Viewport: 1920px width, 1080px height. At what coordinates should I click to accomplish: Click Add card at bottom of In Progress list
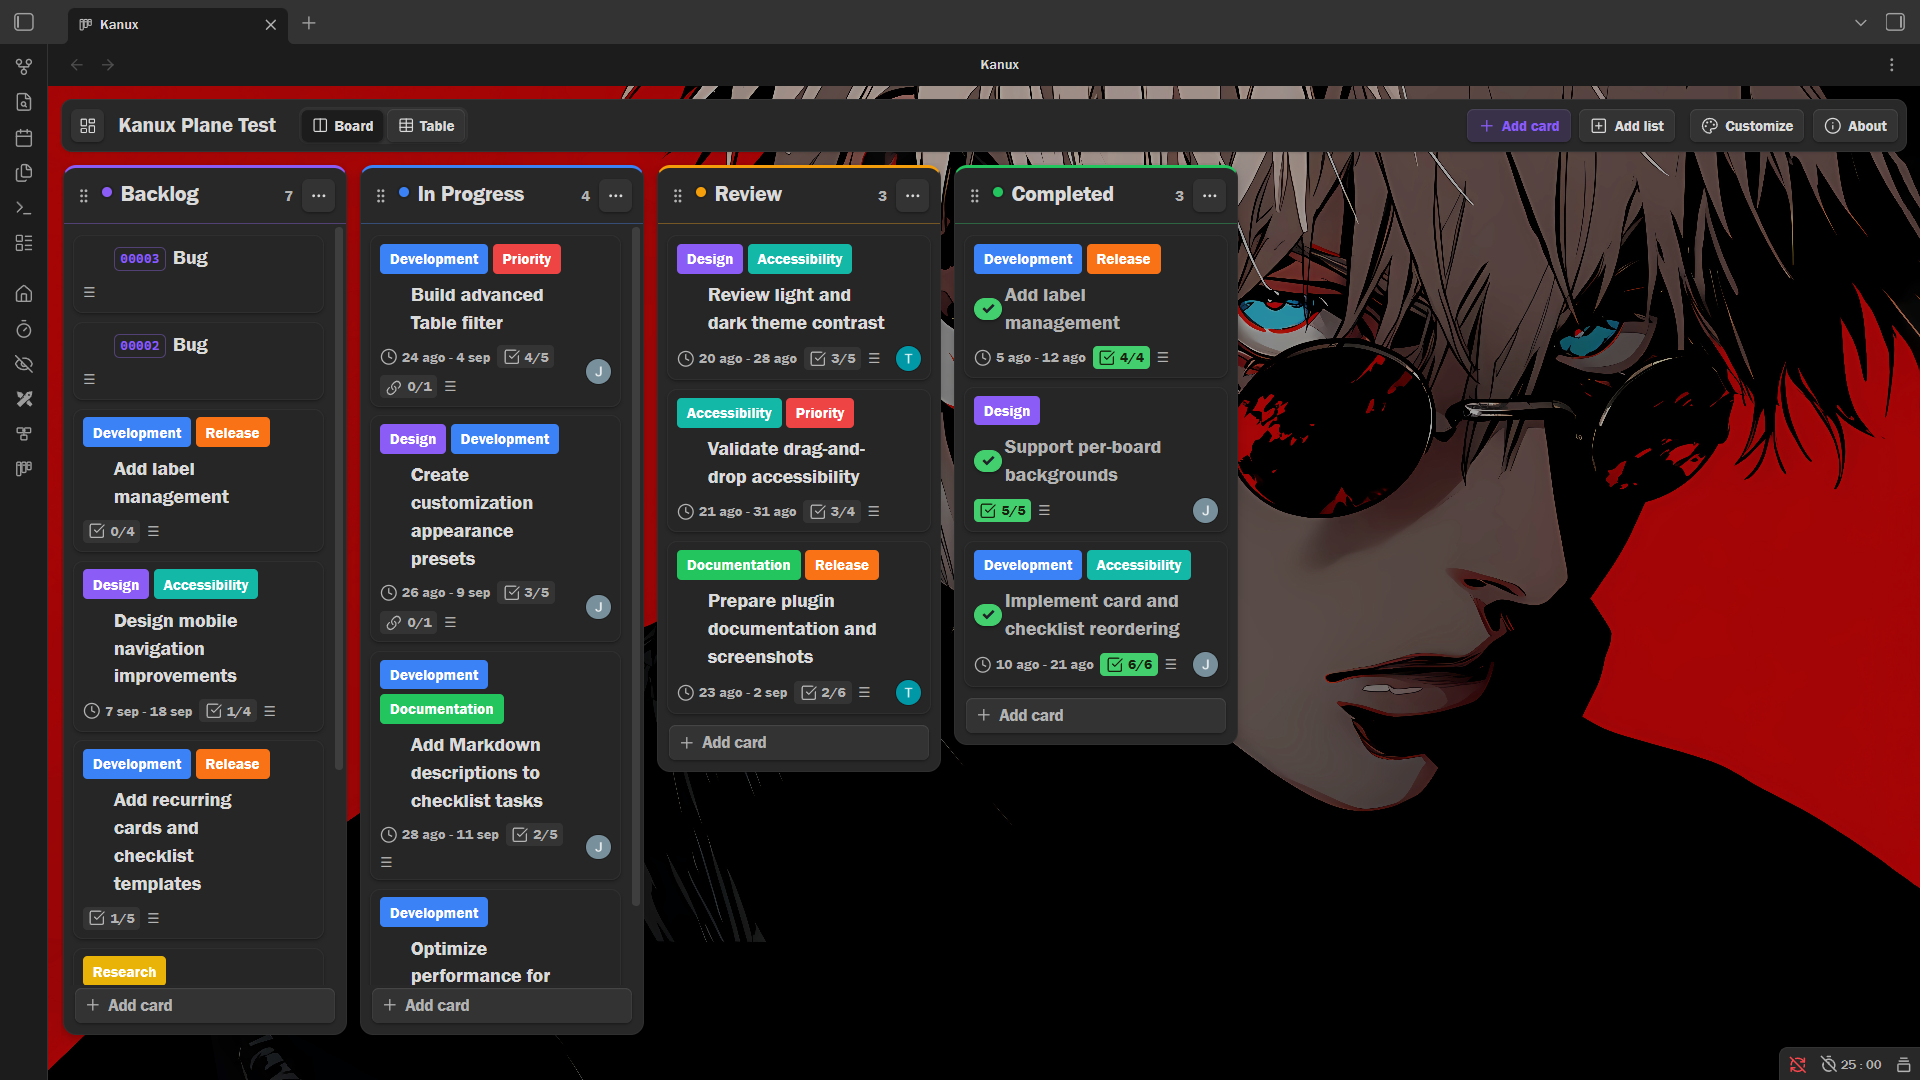pos(502,1006)
